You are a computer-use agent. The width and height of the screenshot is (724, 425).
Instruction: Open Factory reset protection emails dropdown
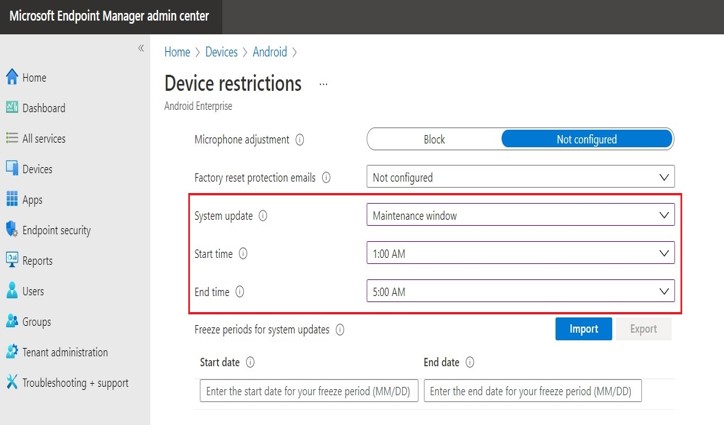coord(520,177)
